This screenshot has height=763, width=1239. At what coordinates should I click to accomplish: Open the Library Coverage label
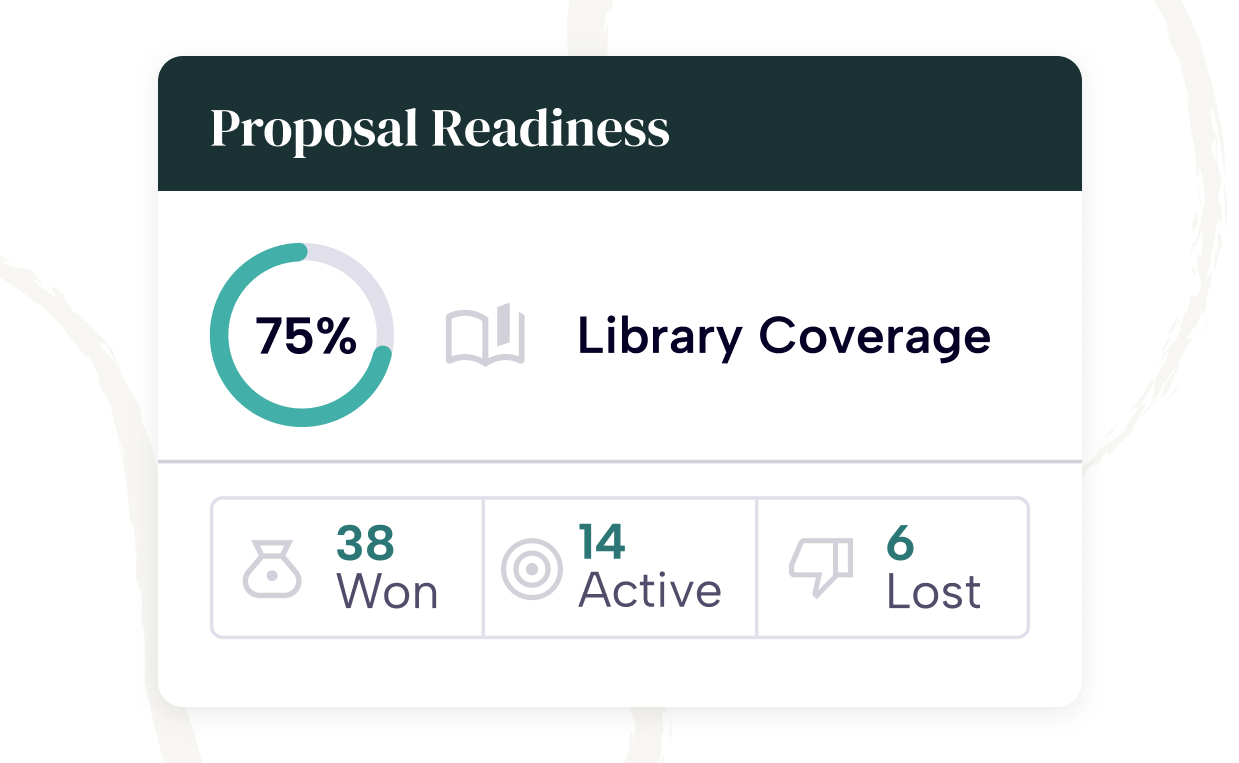[x=784, y=336]
